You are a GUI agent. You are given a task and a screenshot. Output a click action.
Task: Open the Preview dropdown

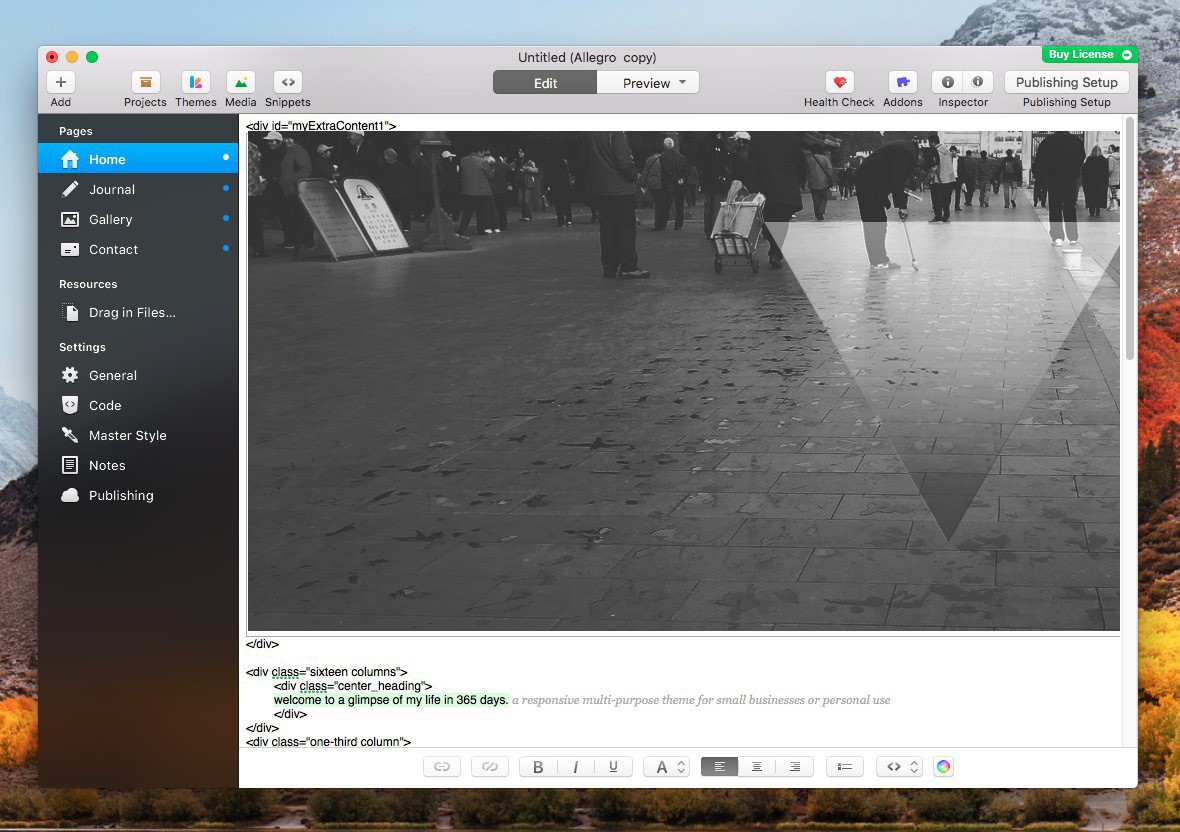tap(682, 83)
